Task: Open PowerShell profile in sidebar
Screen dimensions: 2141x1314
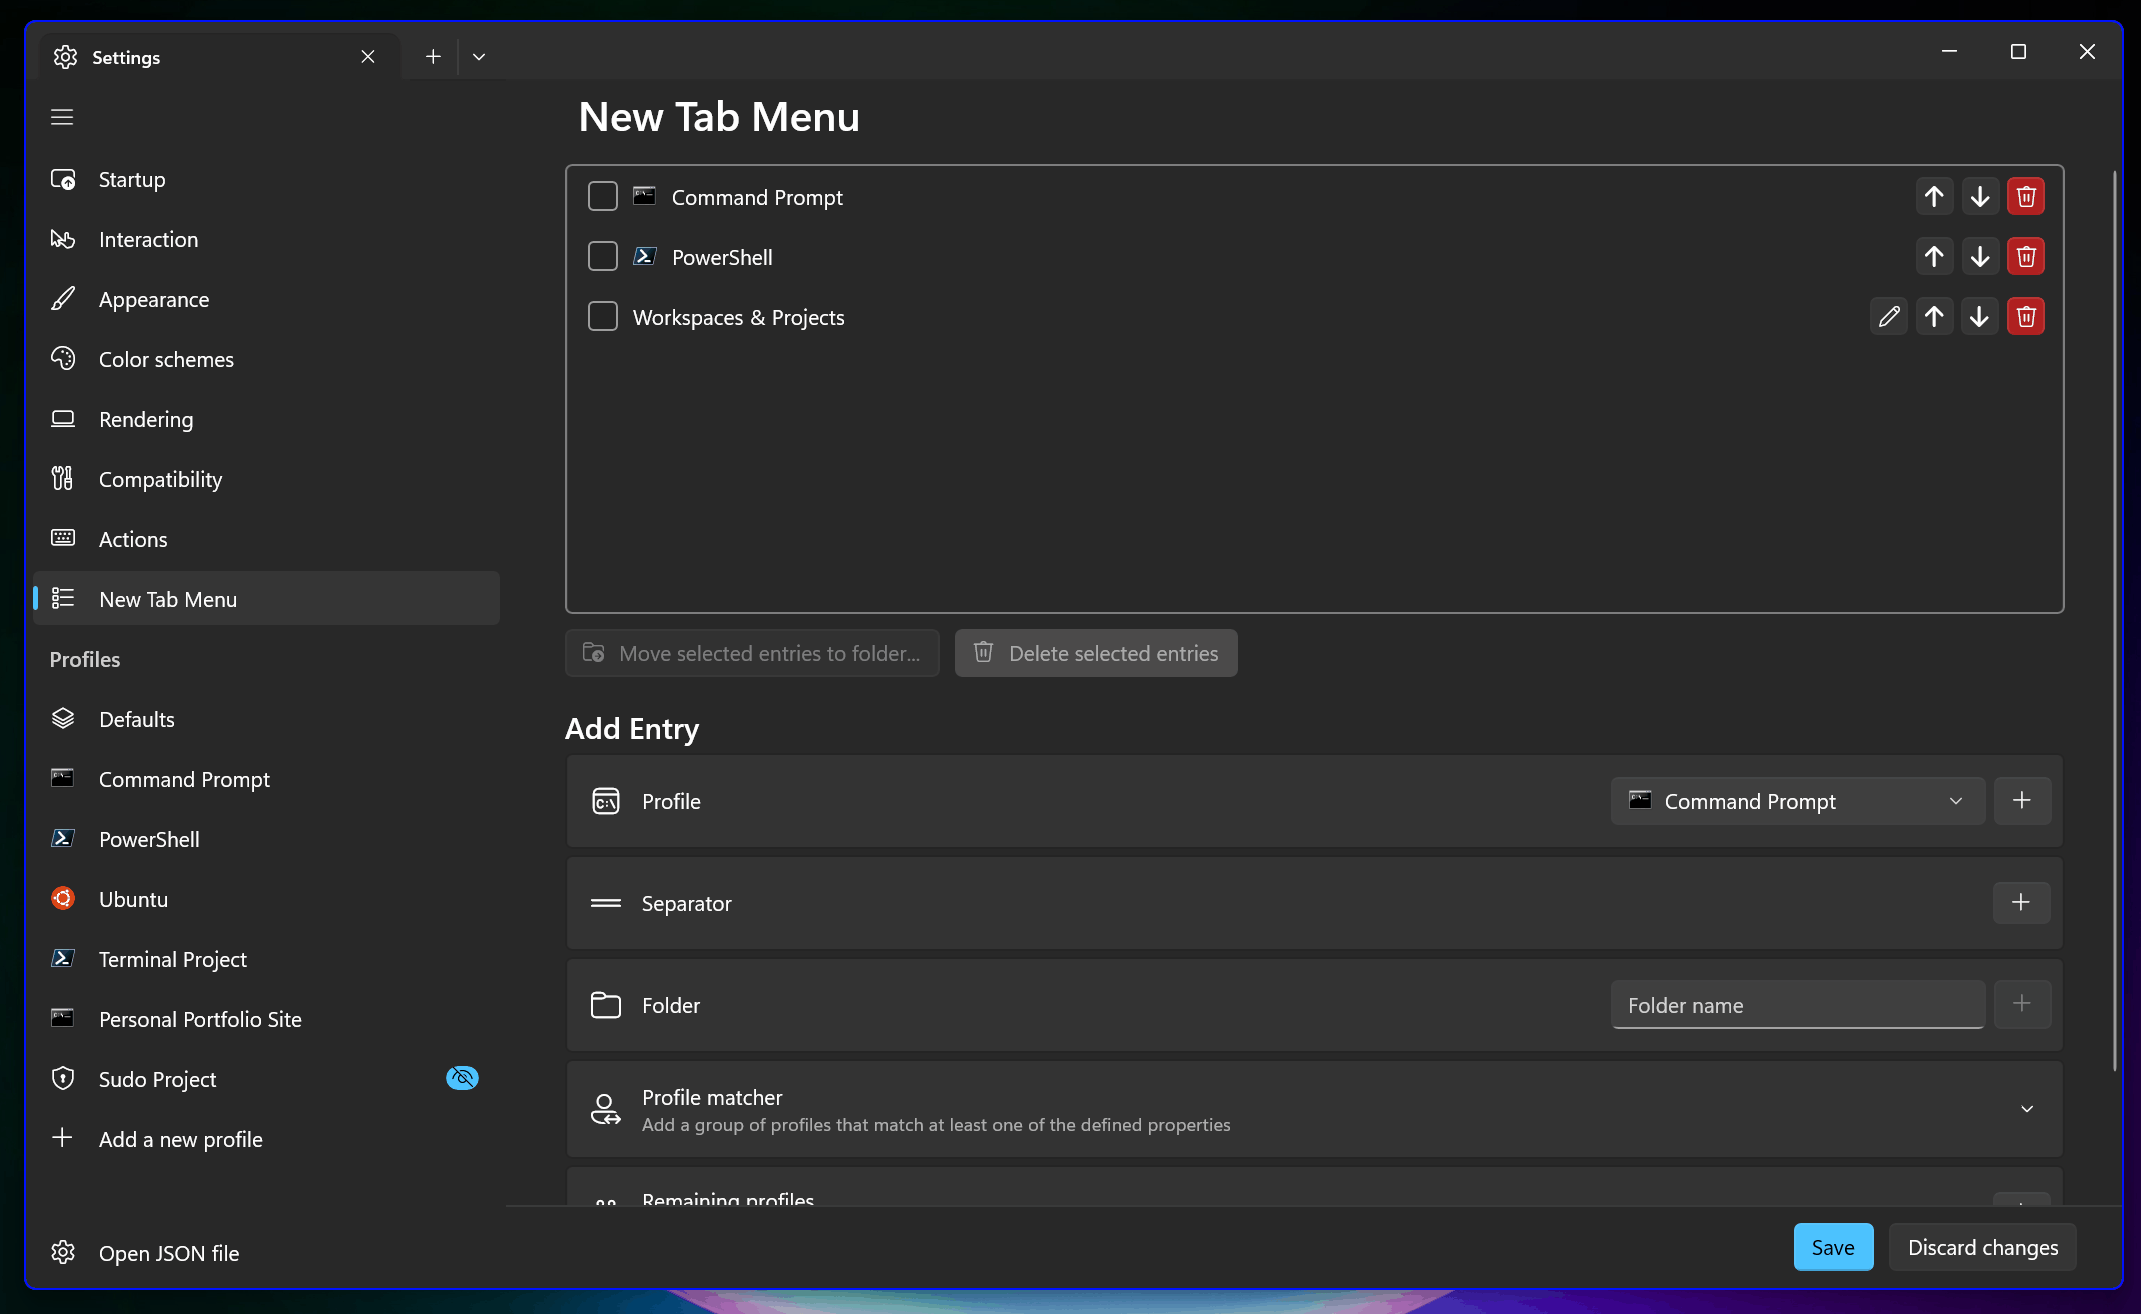Action: [x=266, y=839]
